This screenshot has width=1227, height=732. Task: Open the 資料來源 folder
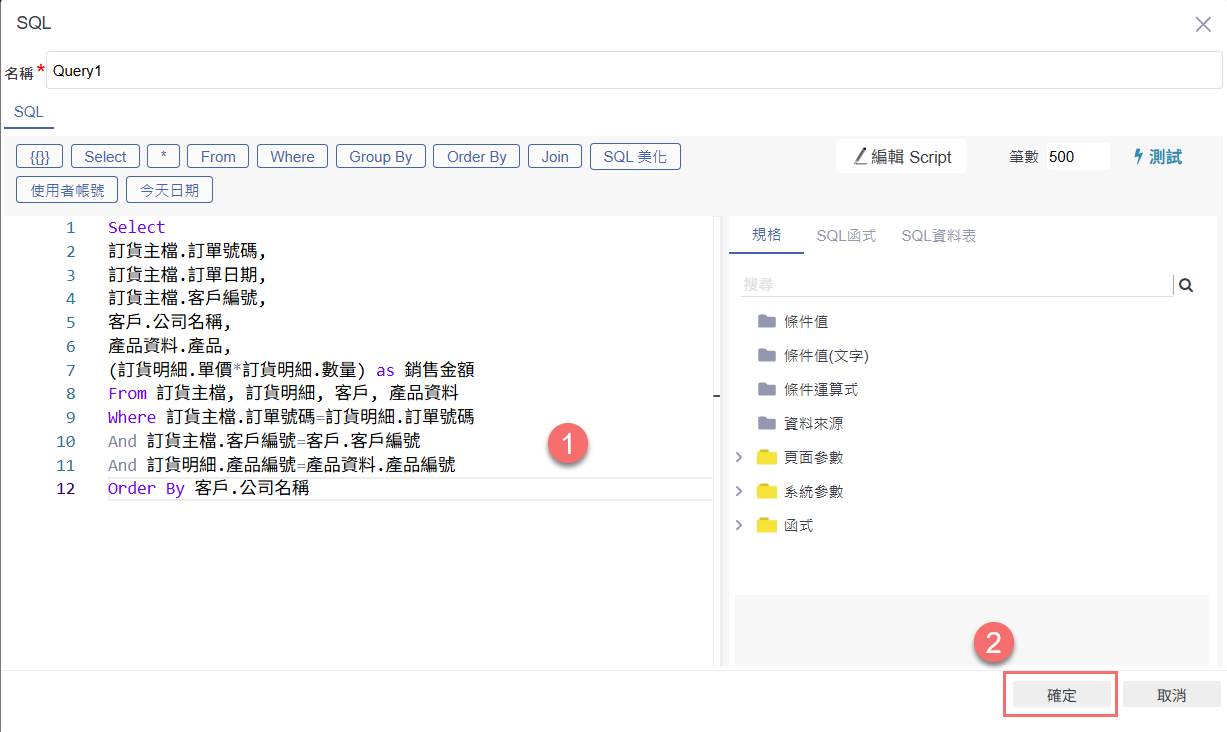(x=813, y=424)
